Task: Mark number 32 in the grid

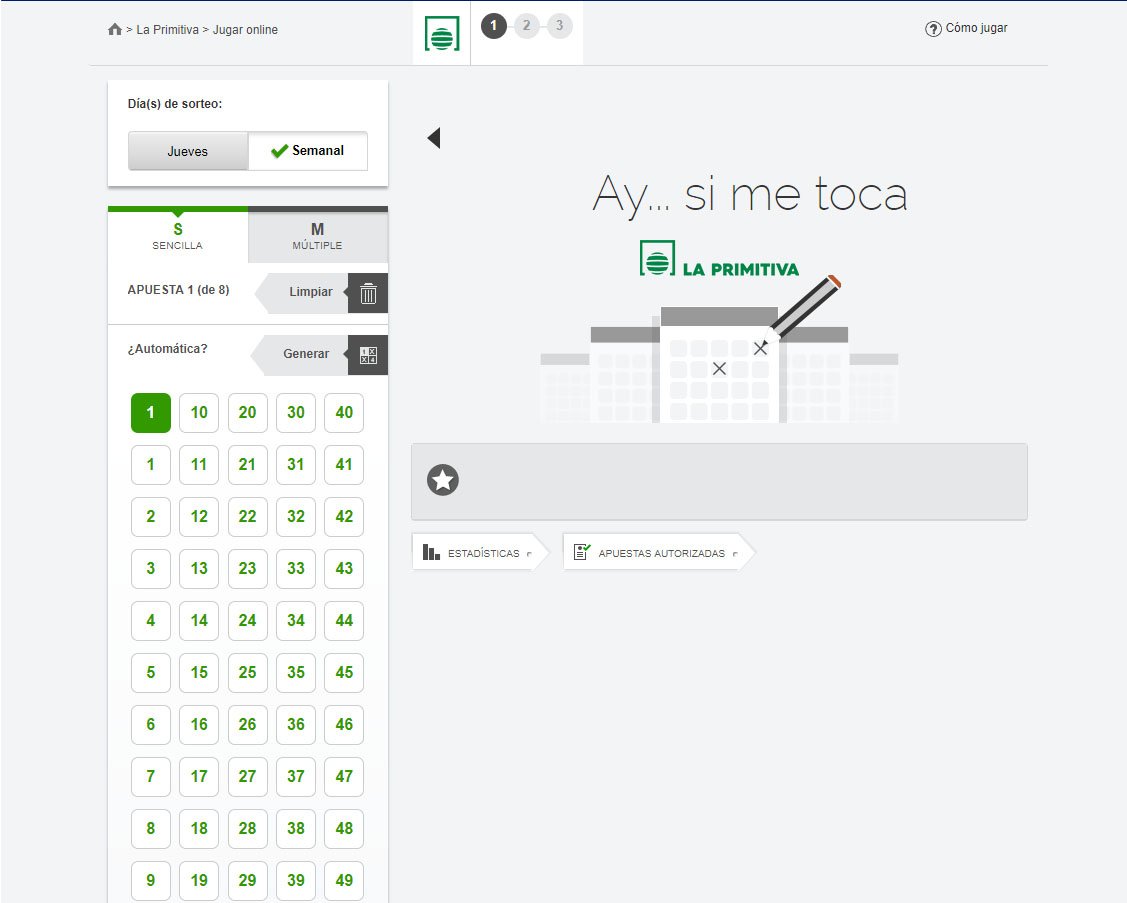Action: pyautogui.click(x=296, y=517)
